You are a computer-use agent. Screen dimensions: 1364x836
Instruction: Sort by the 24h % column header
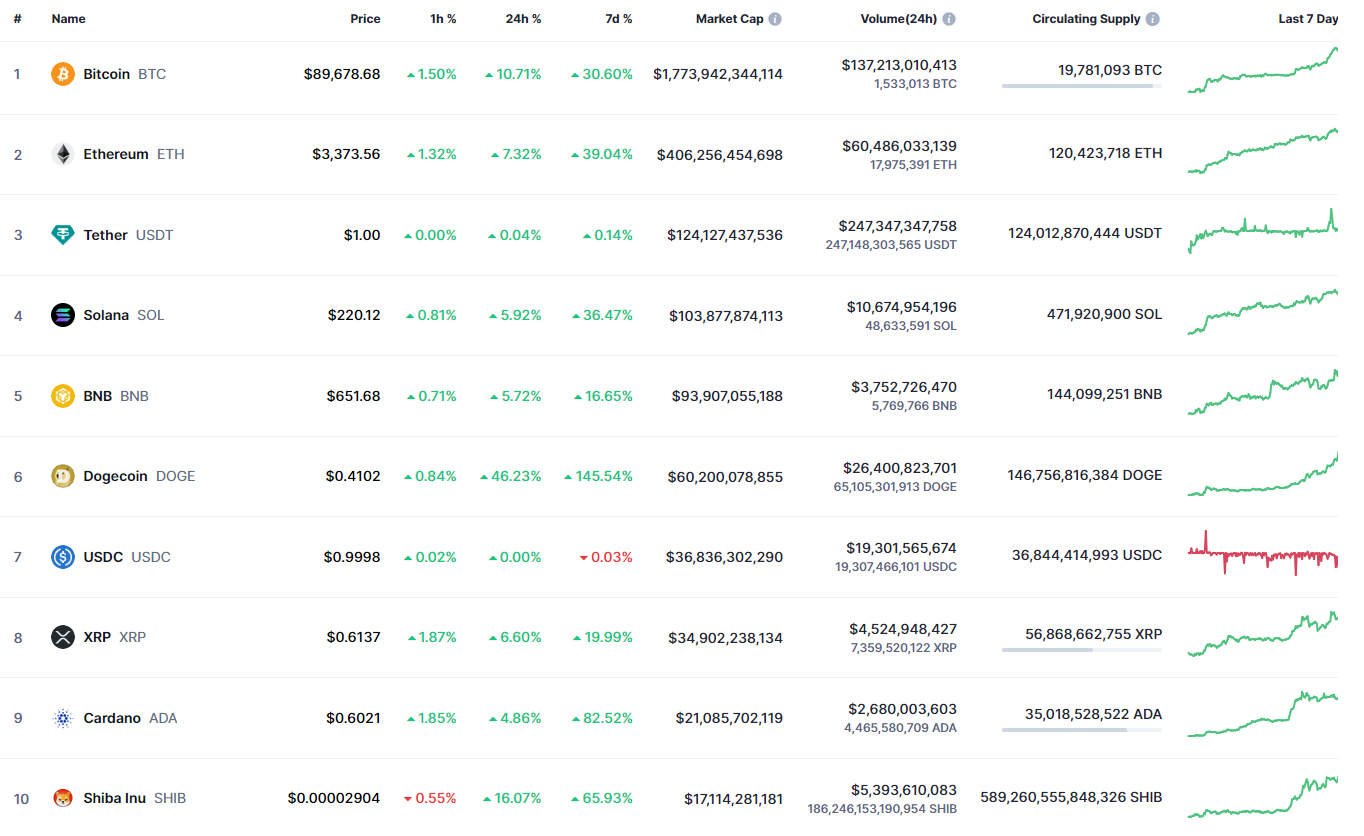click(523, 19)
